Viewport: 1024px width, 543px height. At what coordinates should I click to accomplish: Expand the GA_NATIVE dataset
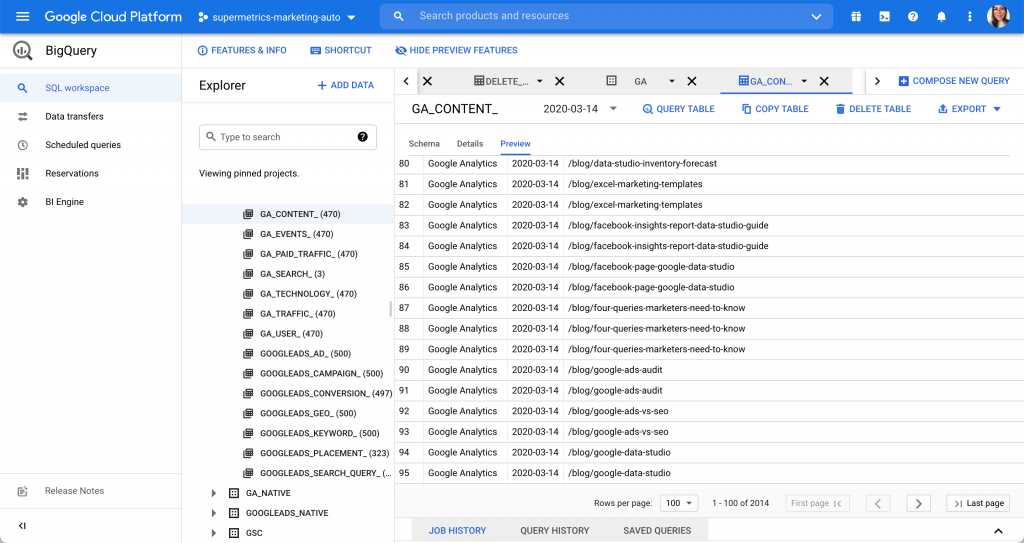click(213, 493)
